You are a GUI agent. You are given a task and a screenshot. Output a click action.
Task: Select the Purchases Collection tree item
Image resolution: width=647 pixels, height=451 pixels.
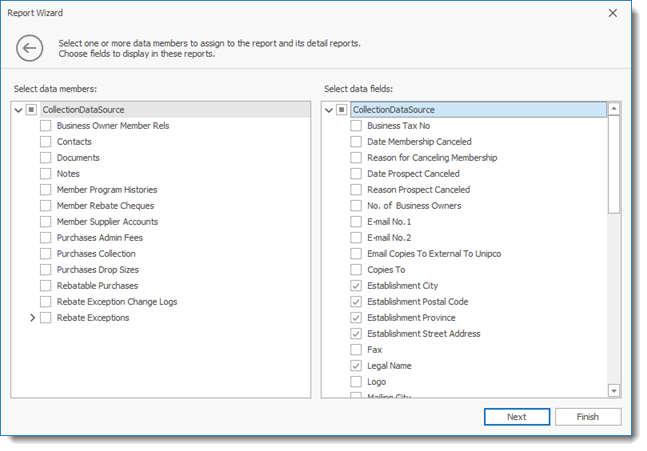[x=98, y=254]
